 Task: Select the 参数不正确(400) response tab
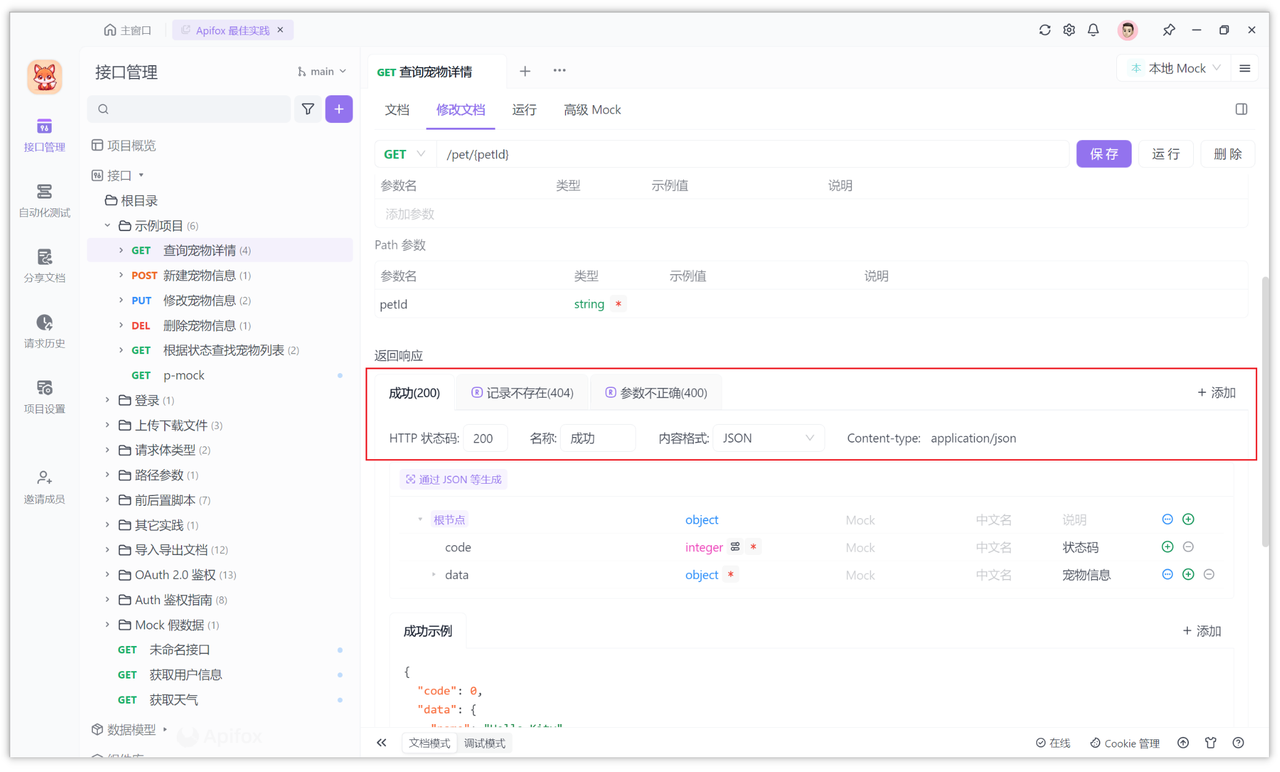[x=656, y=393]
